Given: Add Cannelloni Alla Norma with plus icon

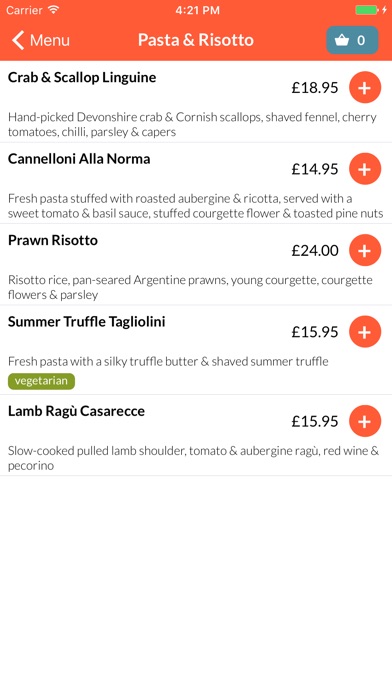Looking at the screenshot, I should (x=365, y=169).
